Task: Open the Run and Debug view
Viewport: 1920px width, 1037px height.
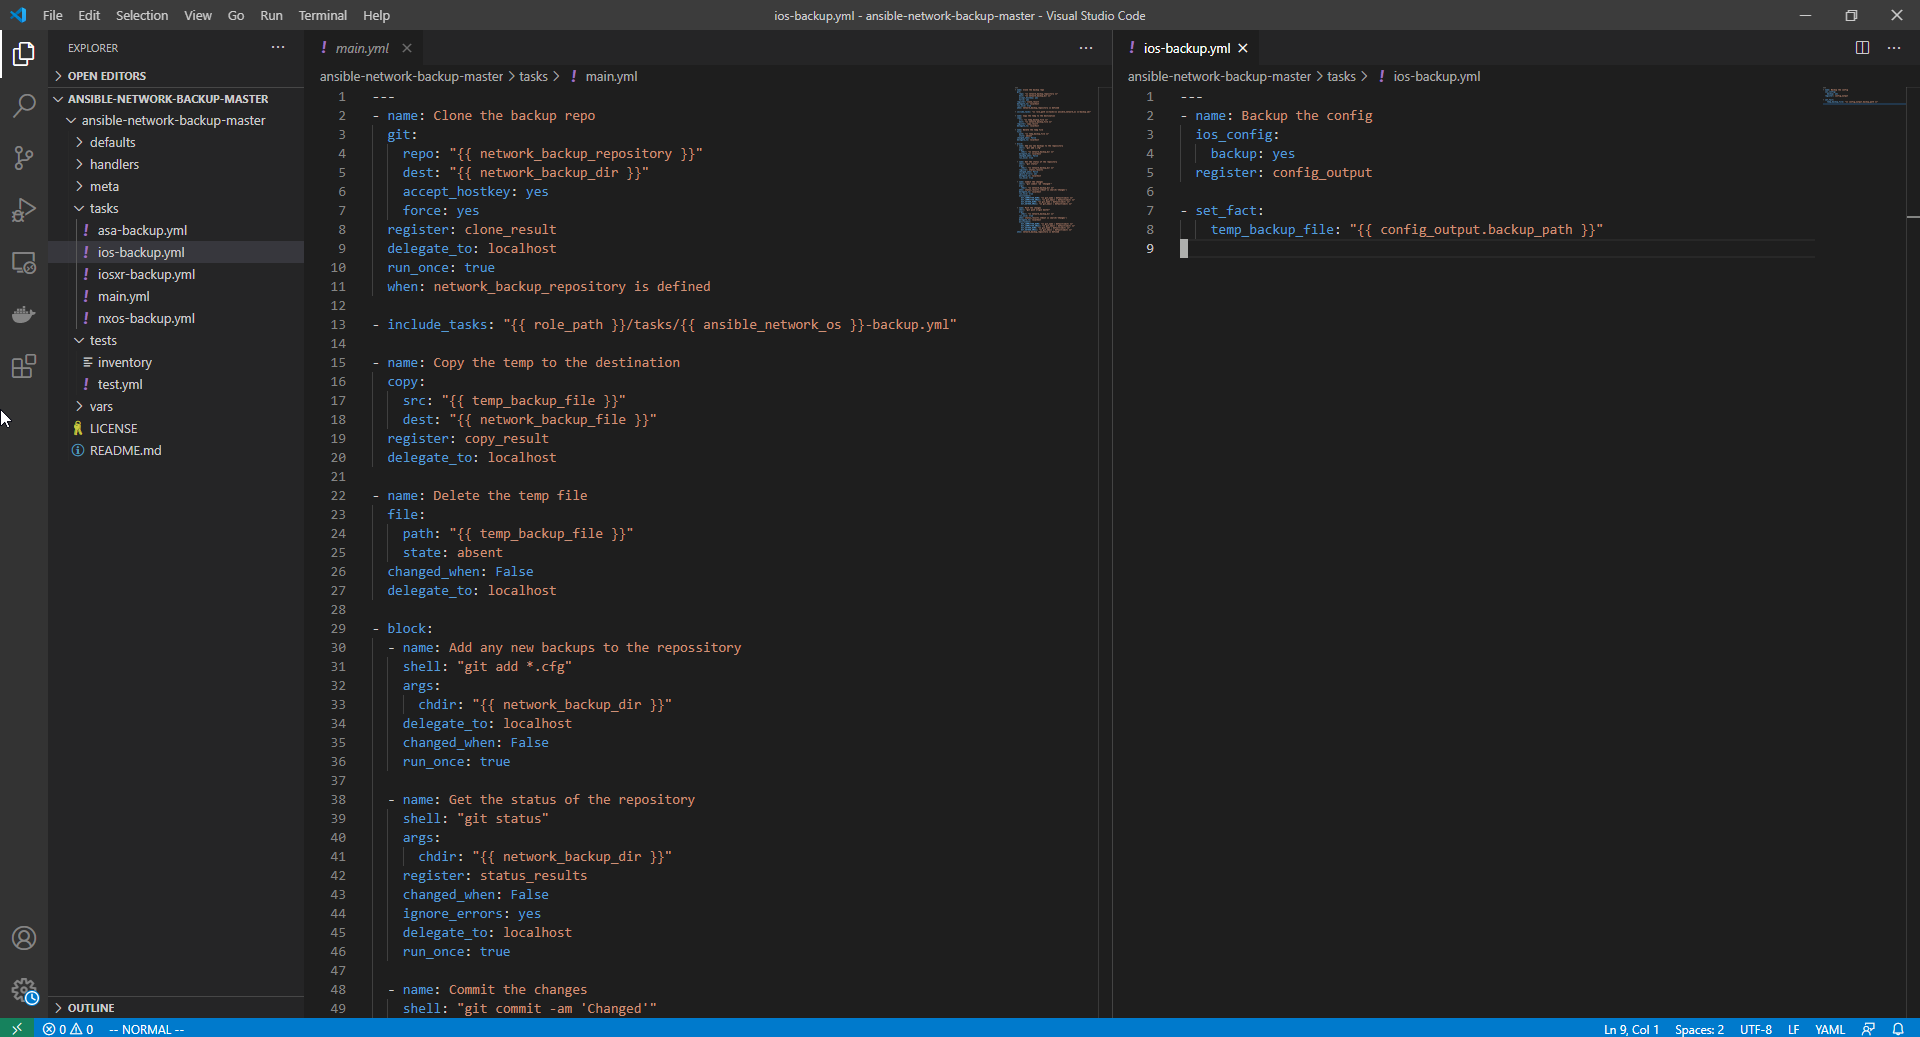Action: (x=24, y=210)
